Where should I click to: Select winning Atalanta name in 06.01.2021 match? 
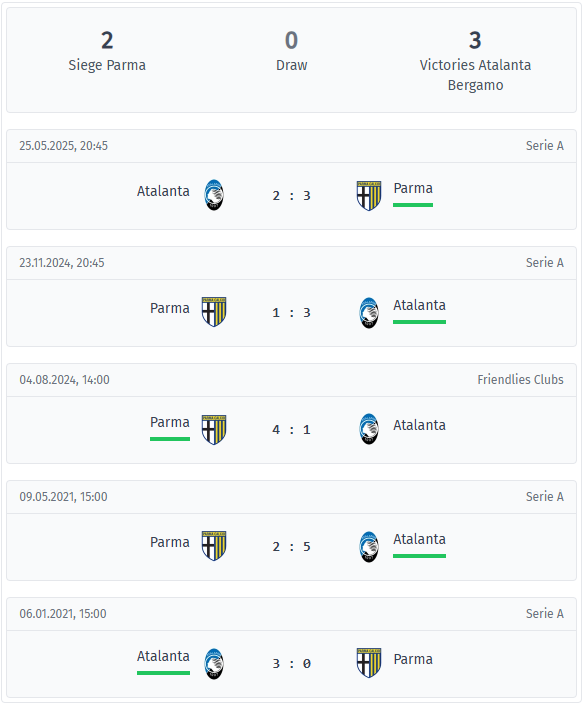[x=163, y=656]
